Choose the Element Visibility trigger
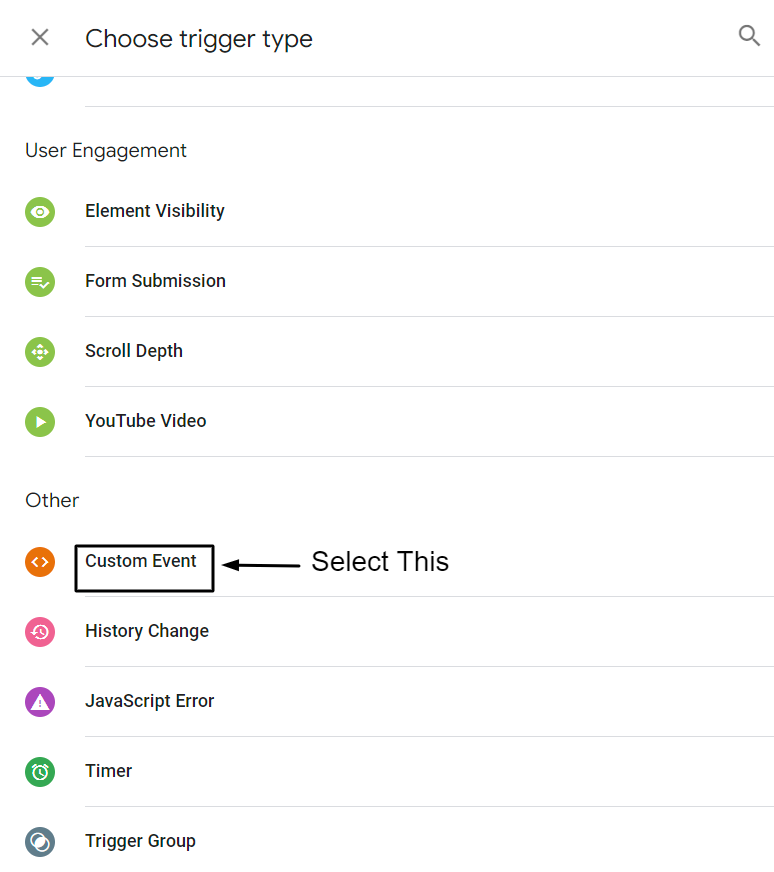 pos(155,212)
